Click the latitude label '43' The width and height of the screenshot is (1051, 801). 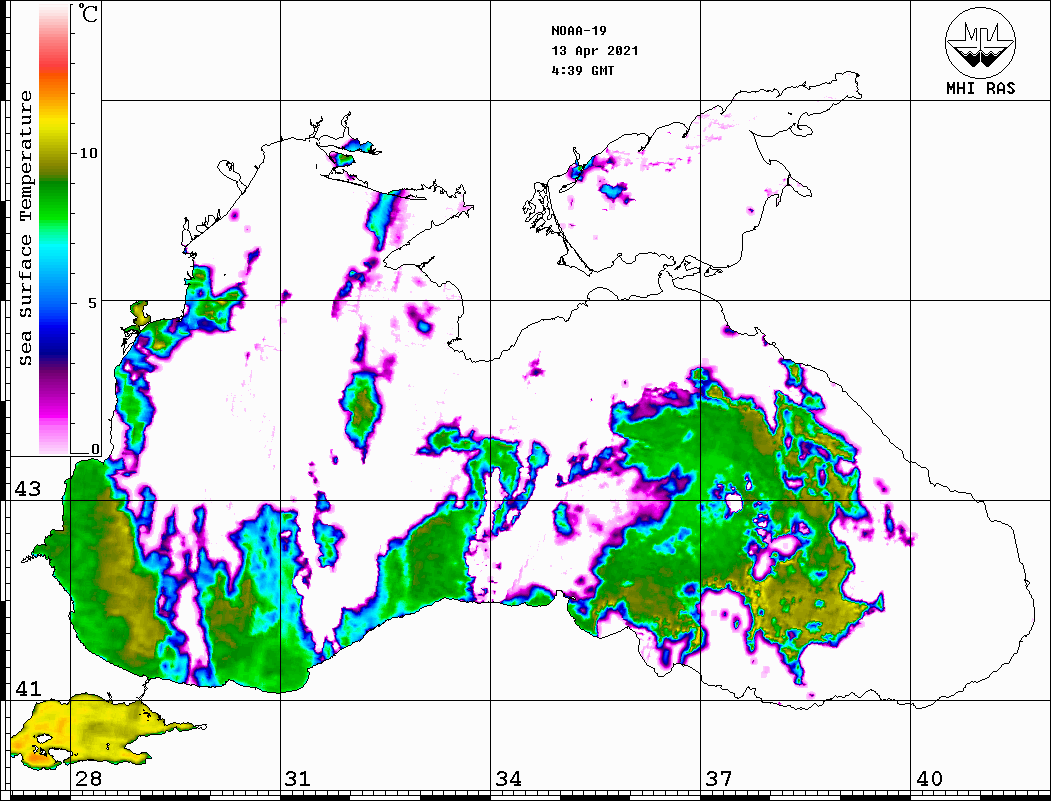(x=28, y=489)
